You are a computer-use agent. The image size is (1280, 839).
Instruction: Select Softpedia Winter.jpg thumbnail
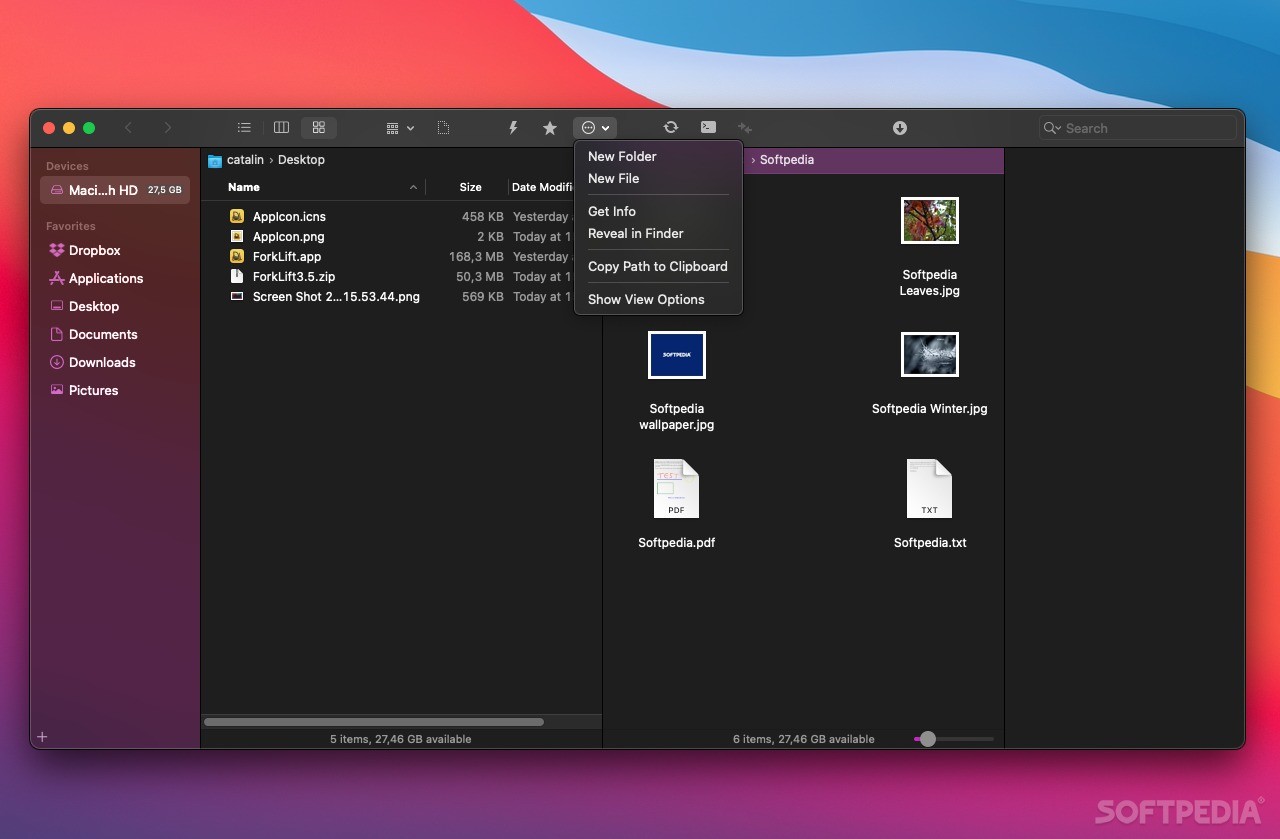930,354
